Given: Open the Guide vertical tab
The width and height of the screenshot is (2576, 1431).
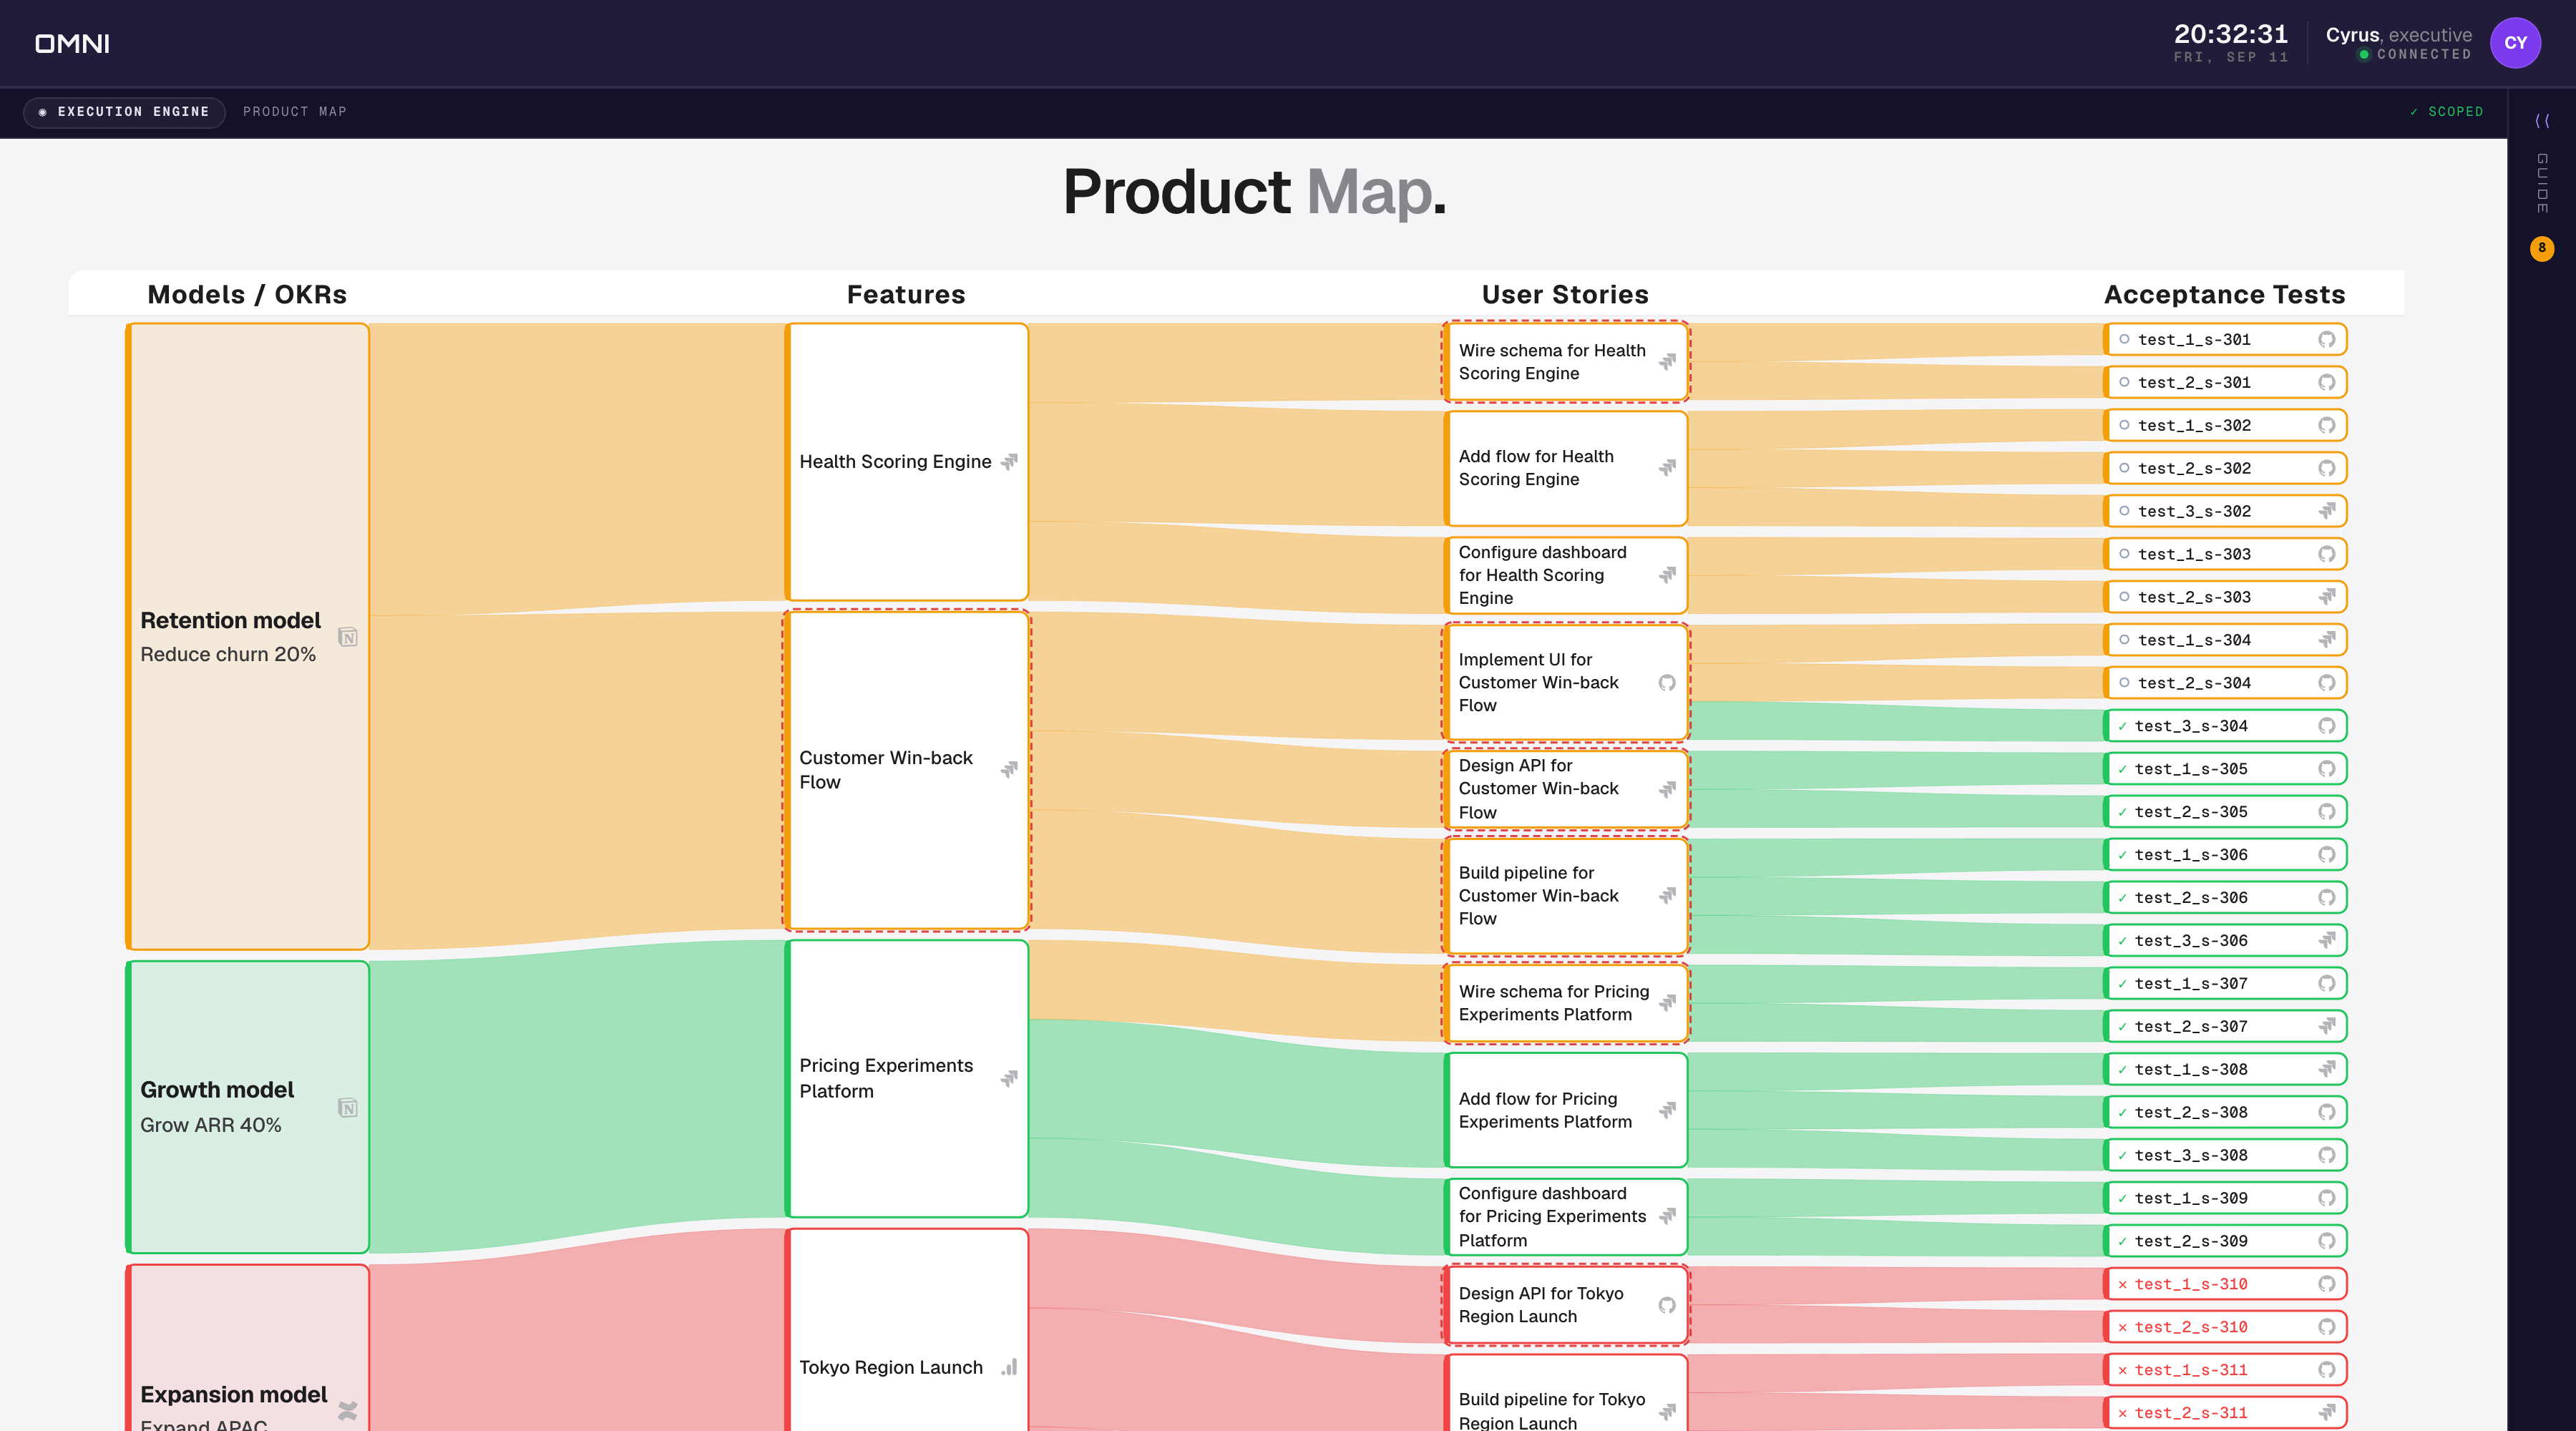Looking at the screenshot, I should tap(2542, 183).
